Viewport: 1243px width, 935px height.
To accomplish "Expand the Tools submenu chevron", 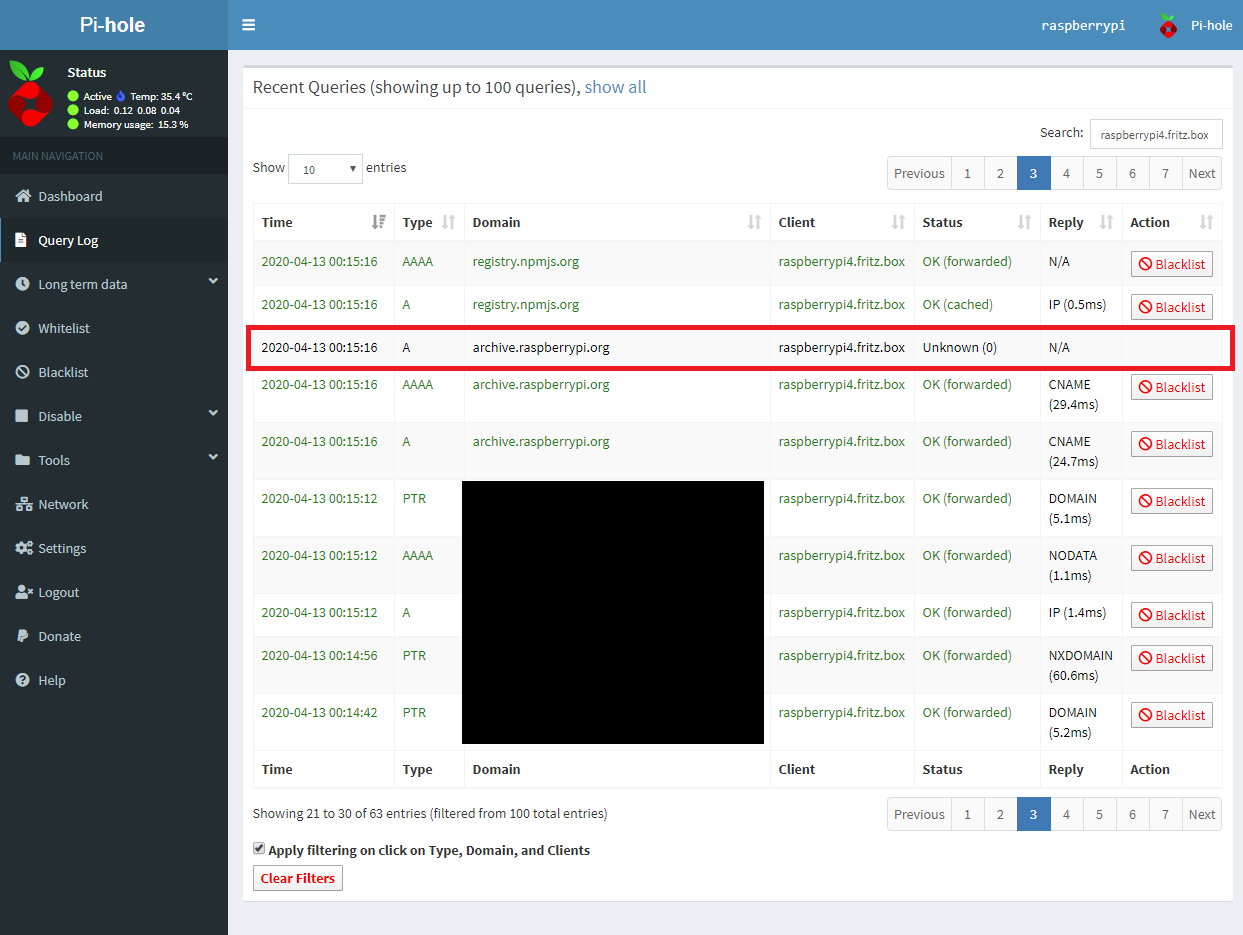I will [x=213, y=459].
